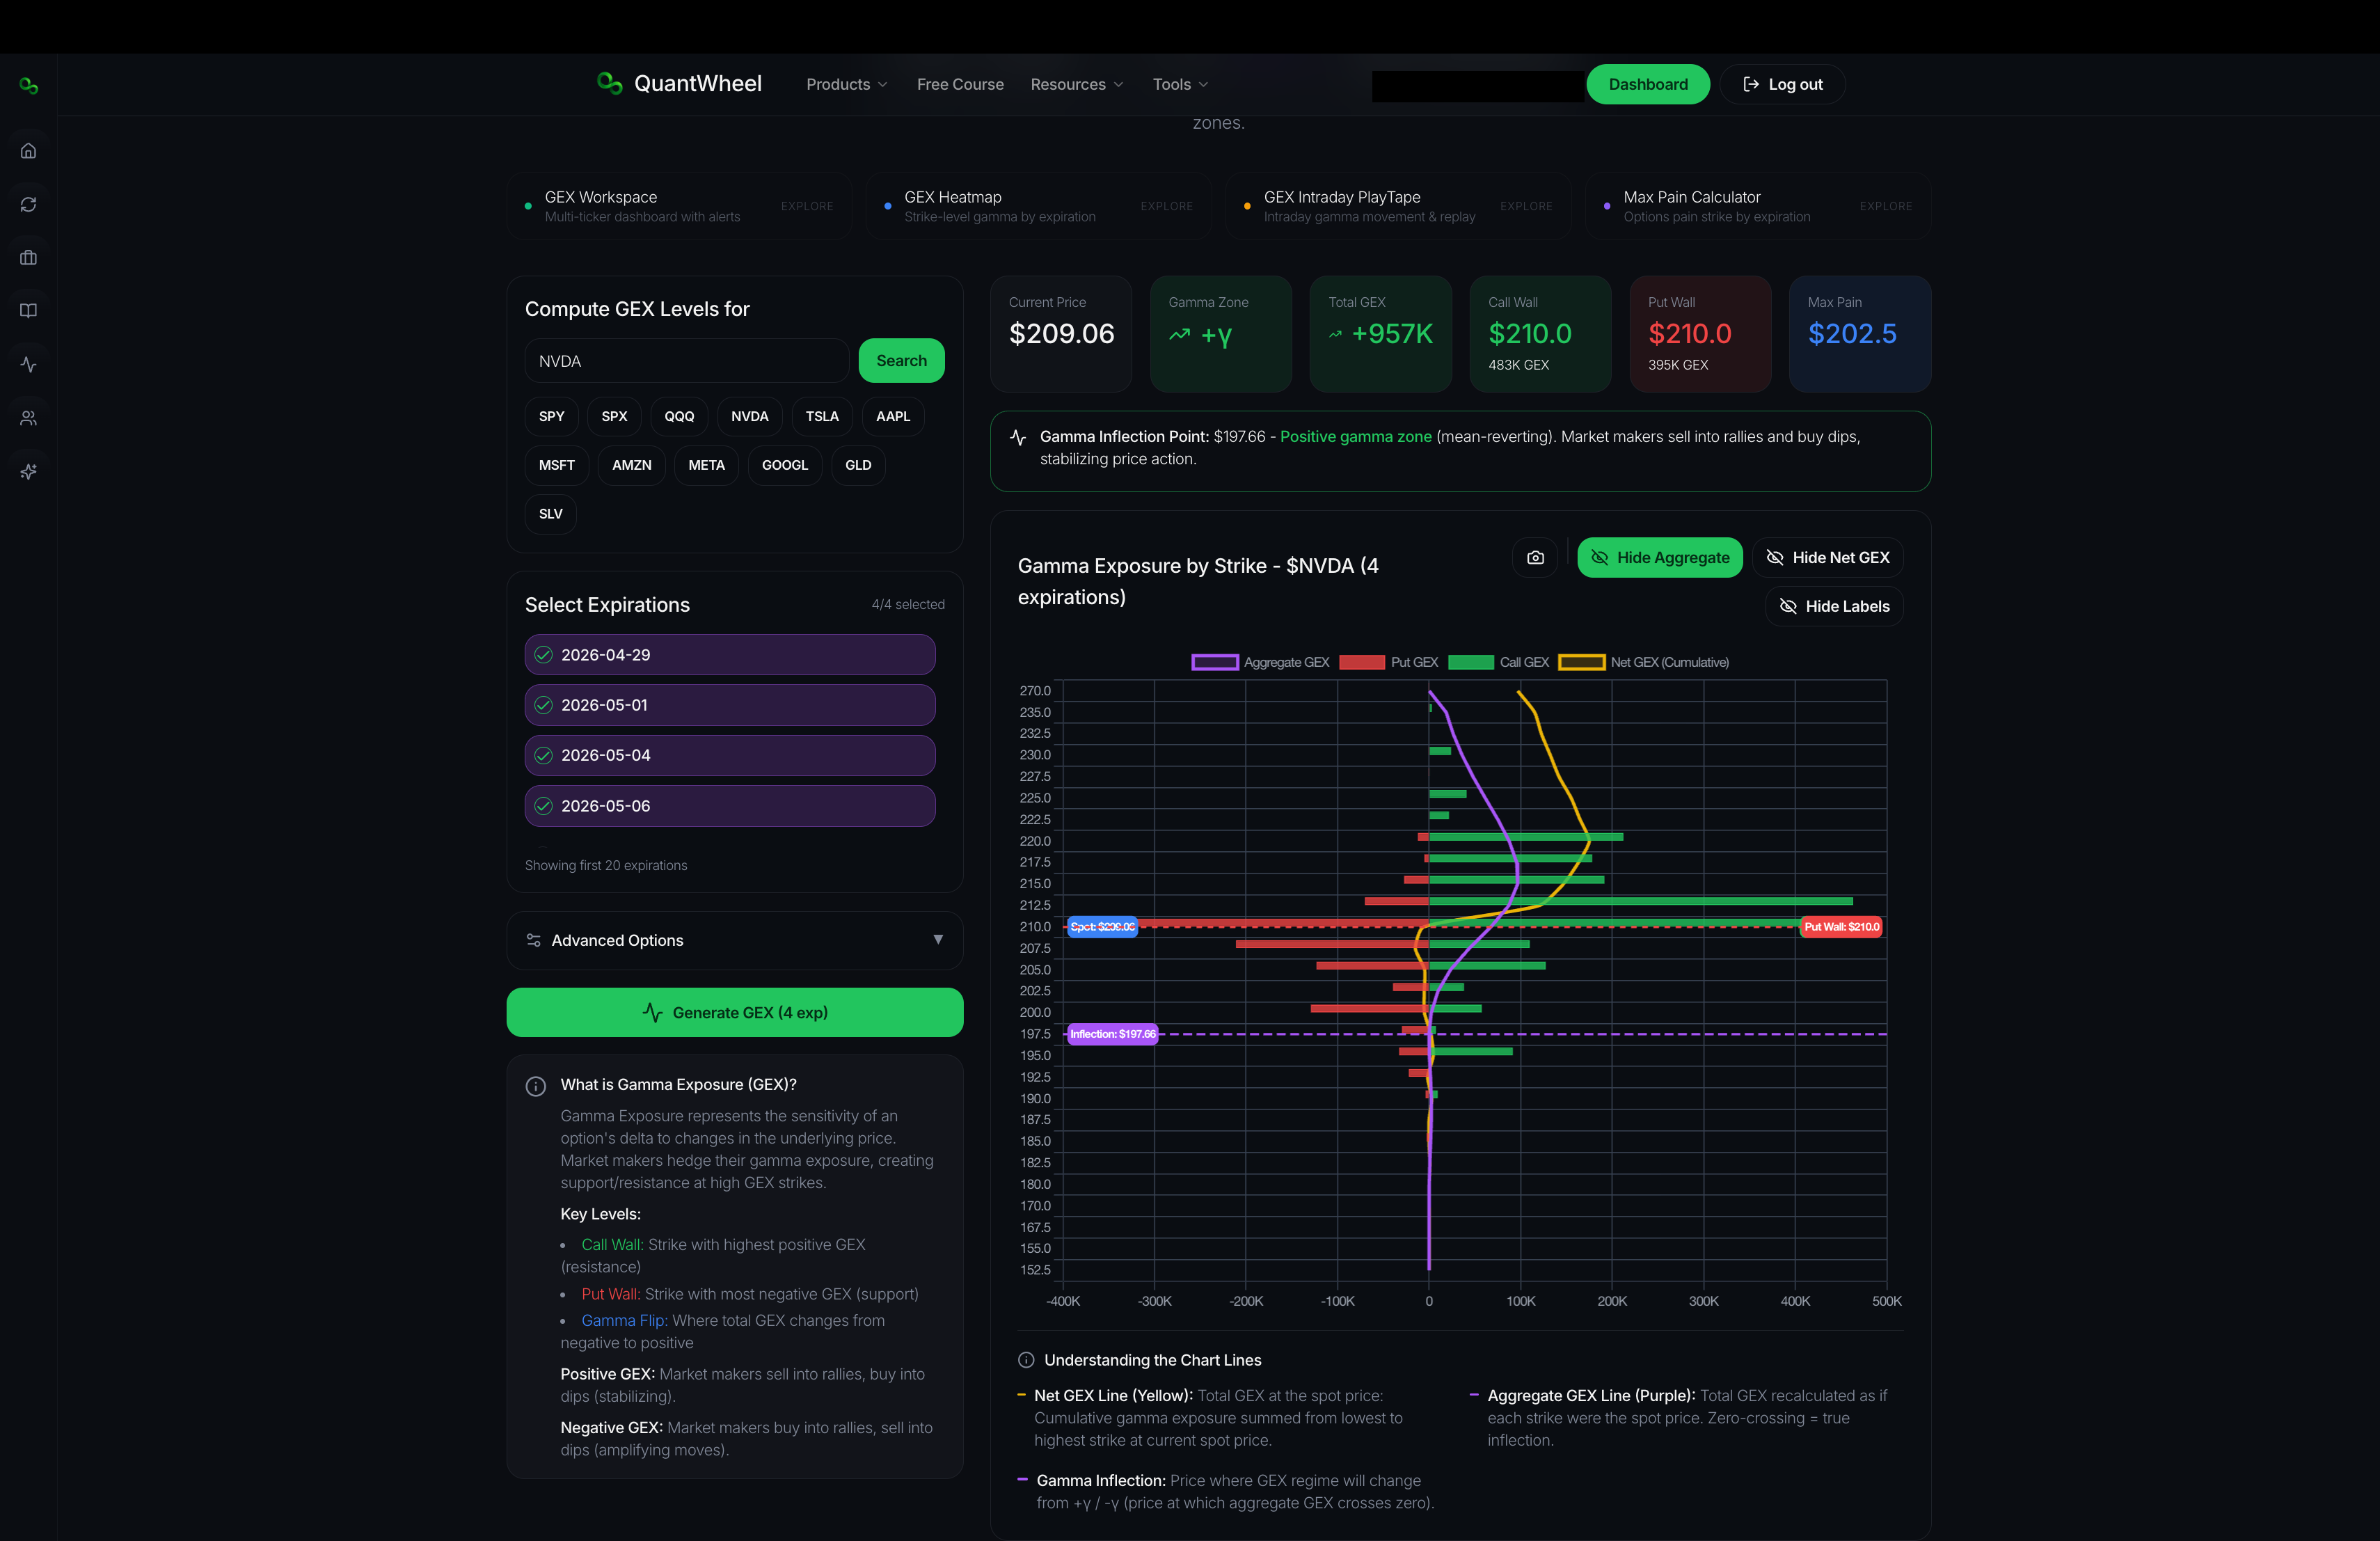Click the QuantWheel header logo
Image resolution: width=2380 pixels, height=1541 pixels.
(x=679, y=83)
